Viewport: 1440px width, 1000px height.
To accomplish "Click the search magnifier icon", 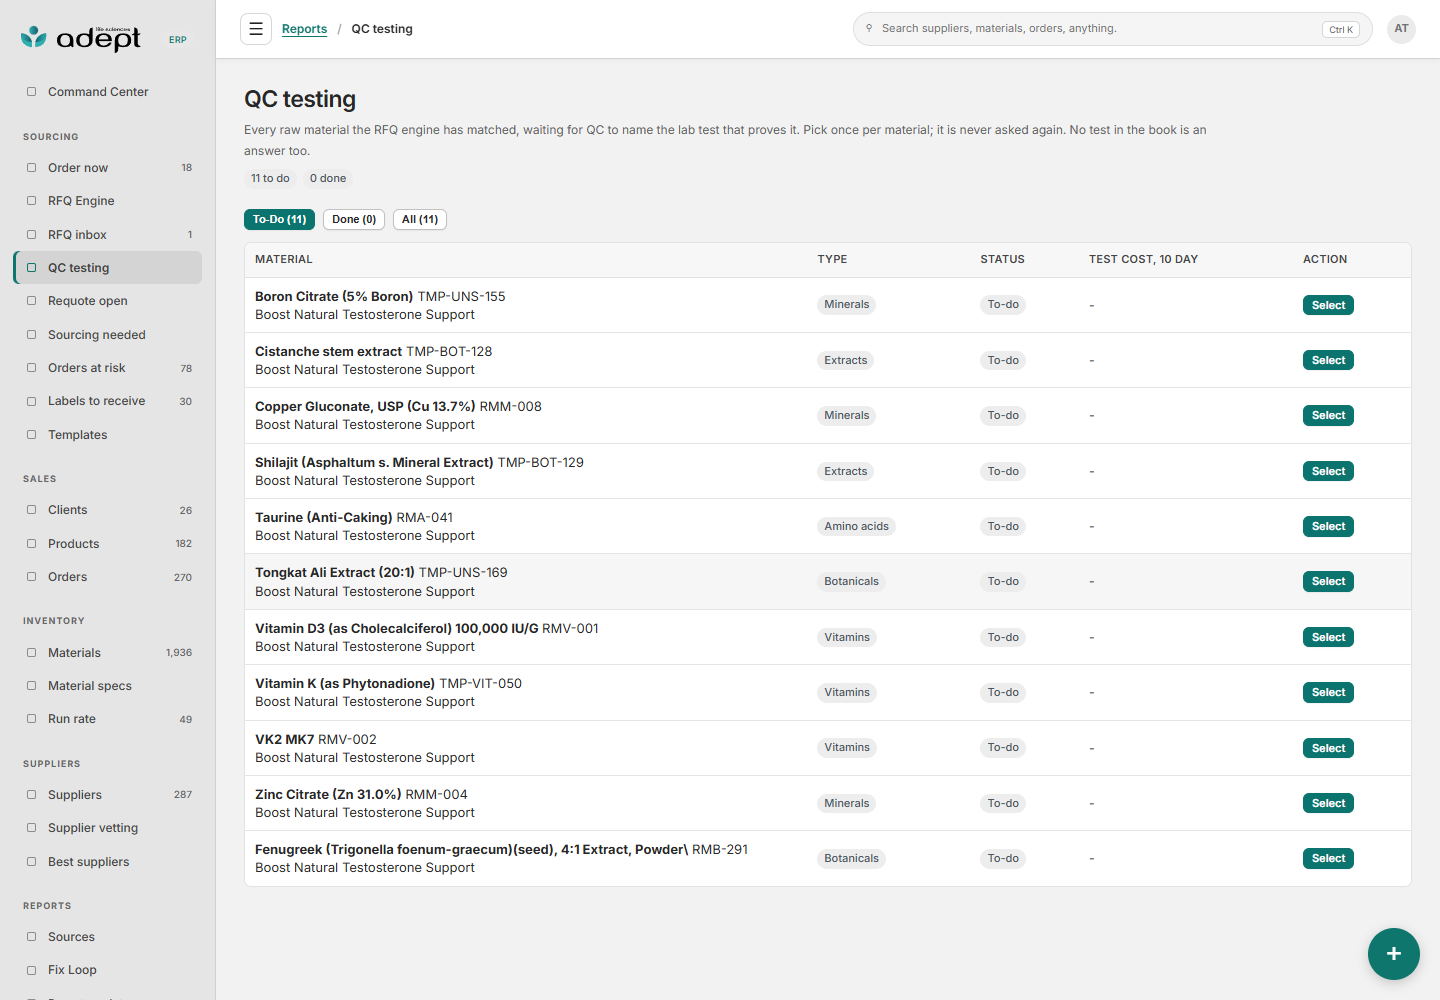I will [x=869, y=28].
